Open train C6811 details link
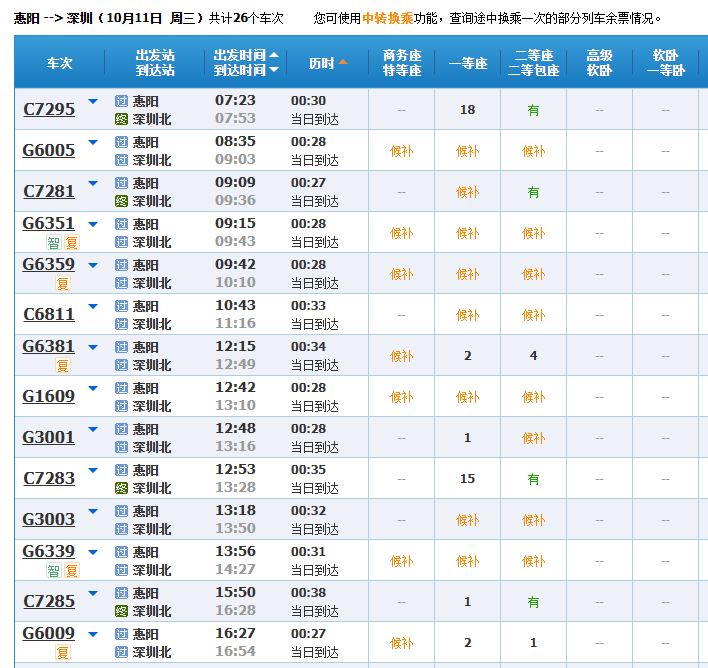 [x=49, y=314]
